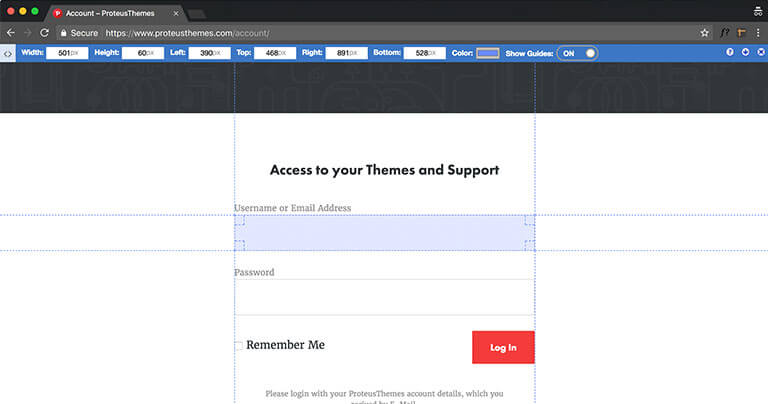Close the Account – ProteusThemes tab
Screen dimensions: 768x404
(176, 13)
